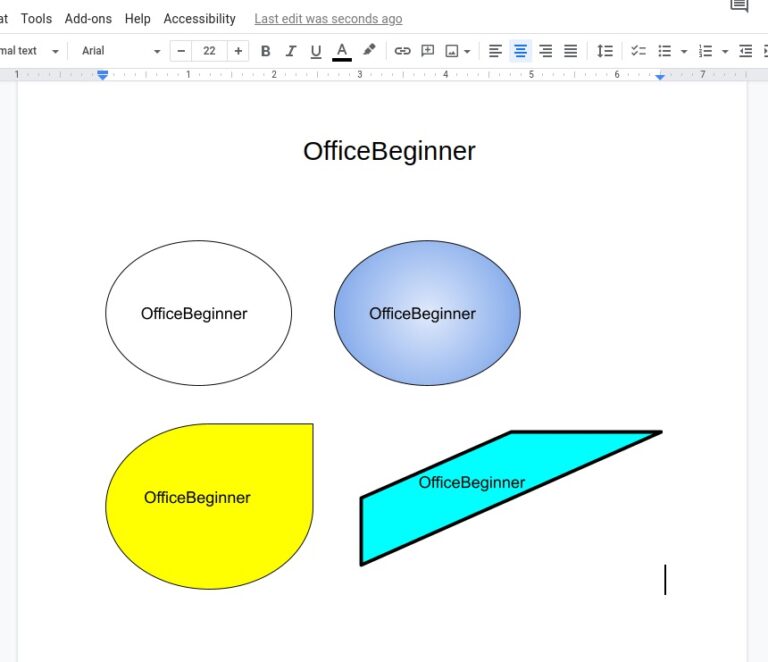
Task: Click the OfficeBeginner heading text
Action: pos(389,151)
